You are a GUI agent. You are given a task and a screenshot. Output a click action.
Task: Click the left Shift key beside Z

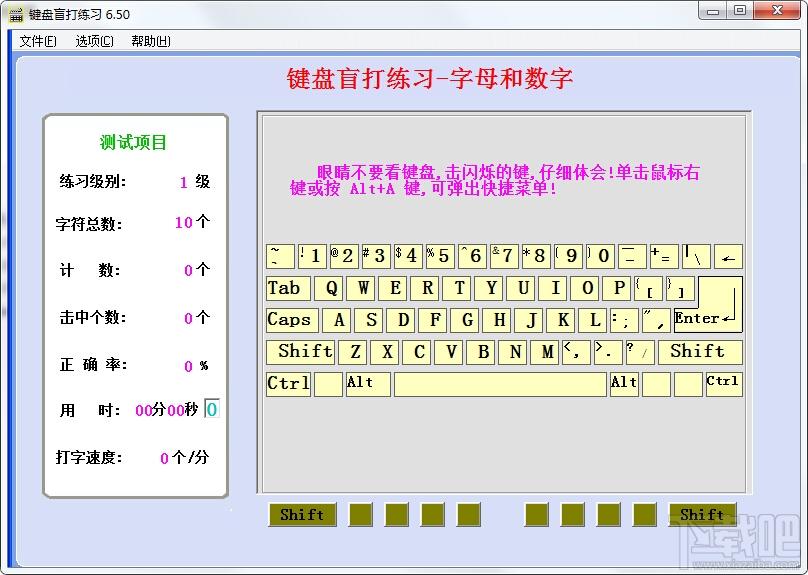301,352
